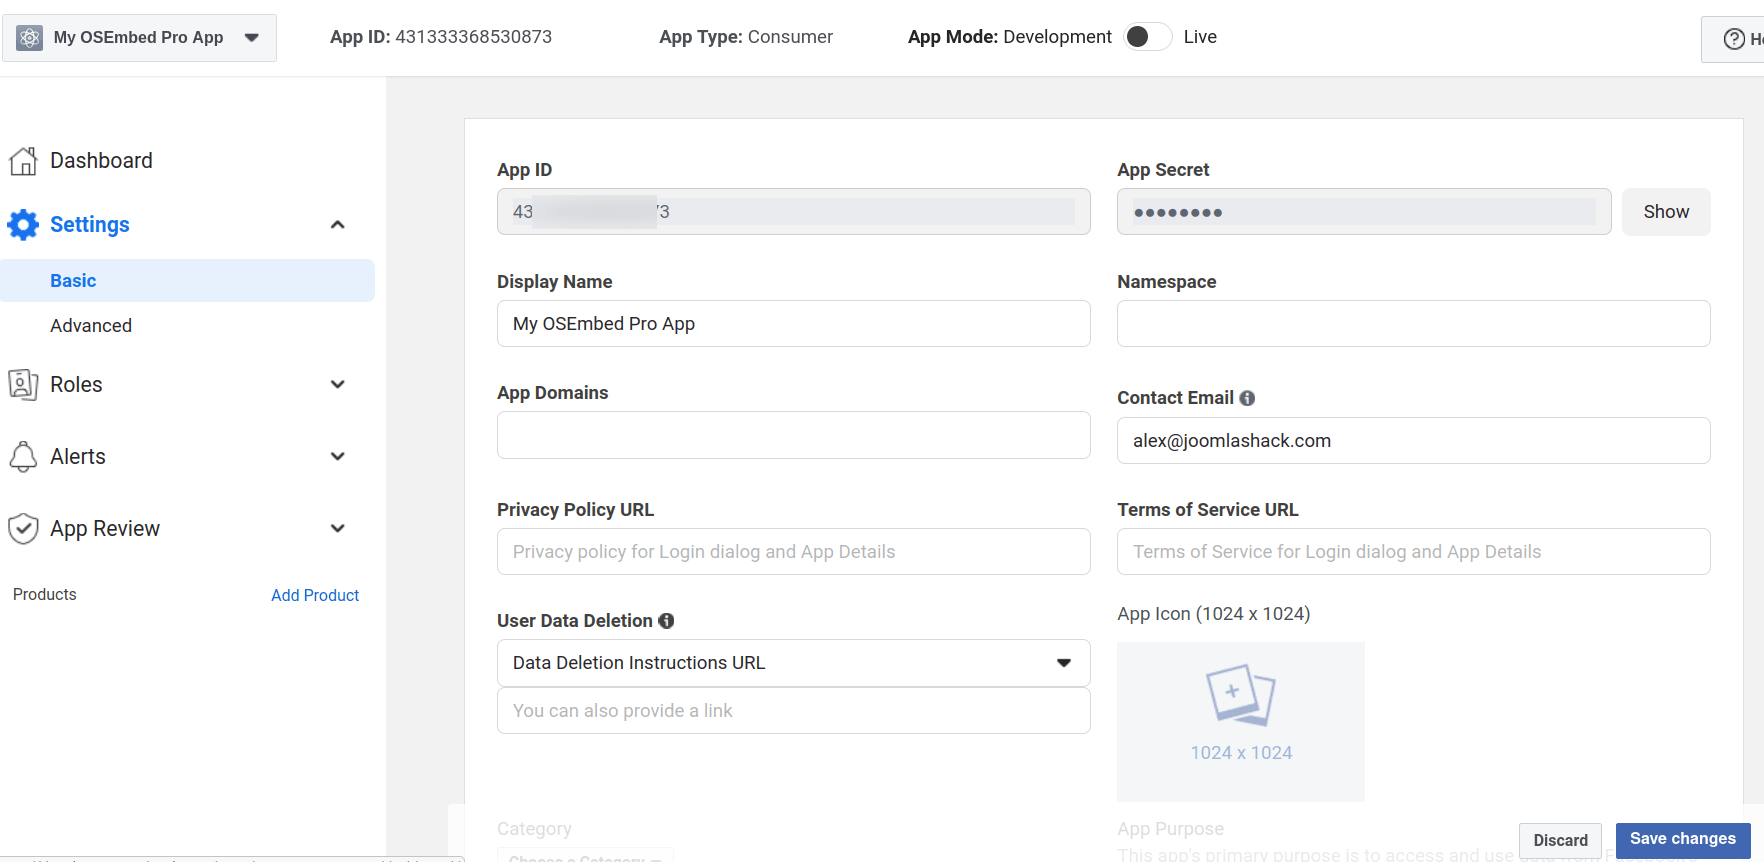The height and width of the screenshot is (862, 1764).
Task: Click the App Review label in sidebar
Action: click(105, 529)
